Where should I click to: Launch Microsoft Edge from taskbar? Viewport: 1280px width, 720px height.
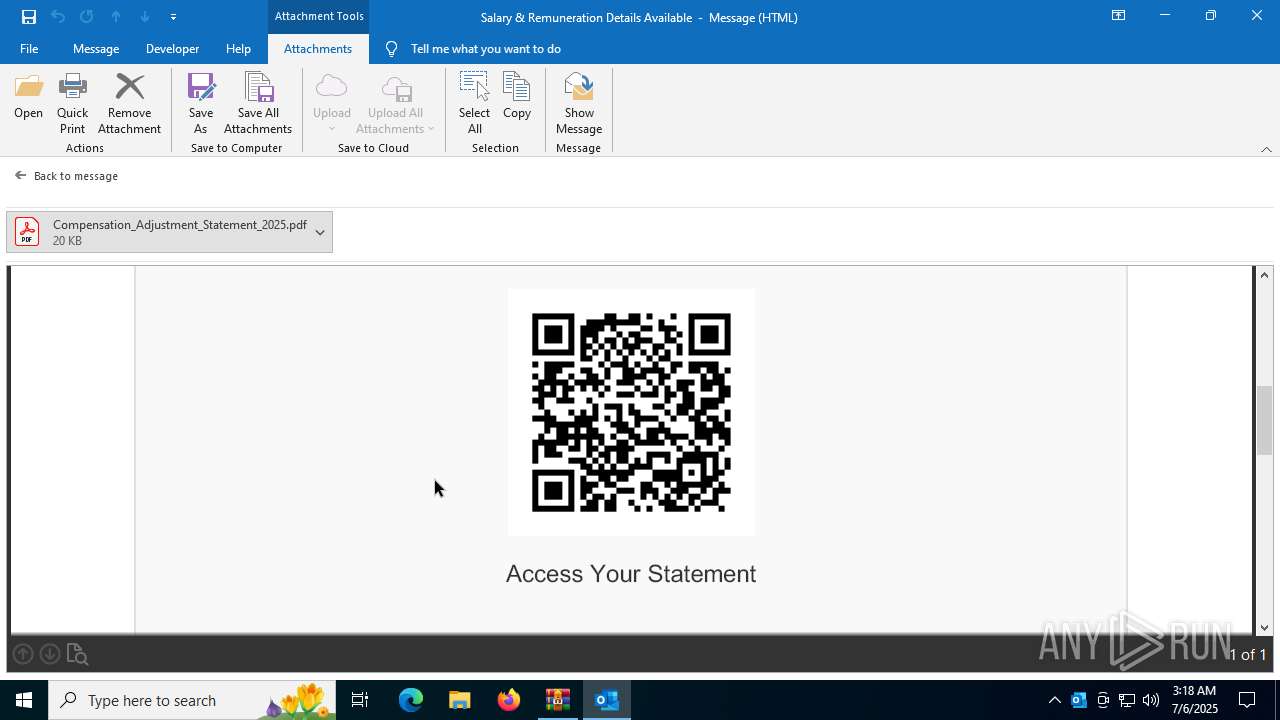click(411, 700)
